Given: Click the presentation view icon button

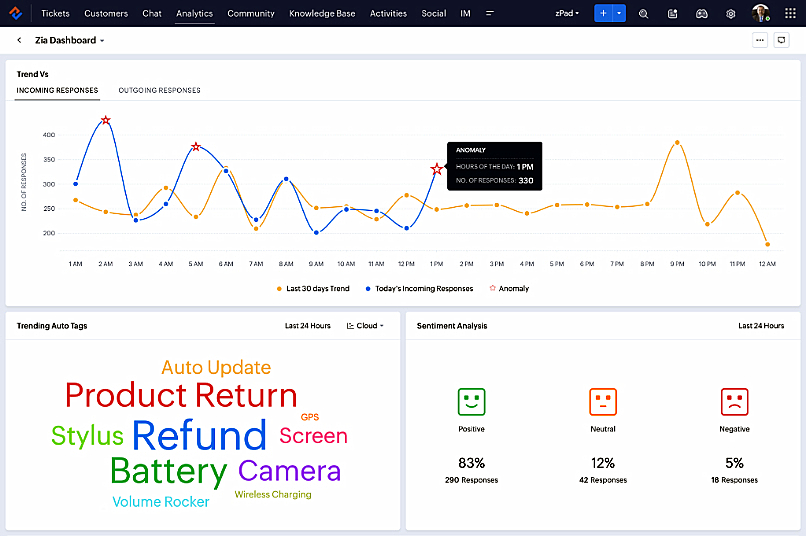Looking at the screenshot, I should [782, 40].
